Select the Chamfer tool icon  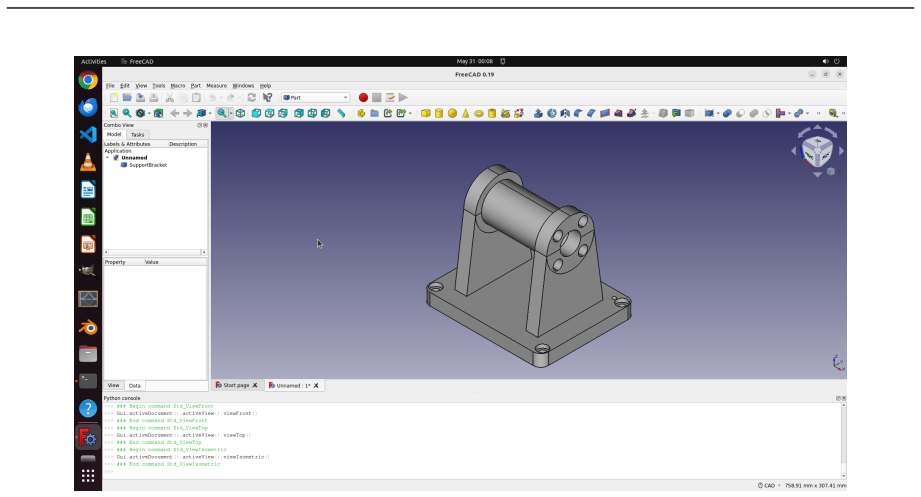pyautogui.click(x=591, y=113)
